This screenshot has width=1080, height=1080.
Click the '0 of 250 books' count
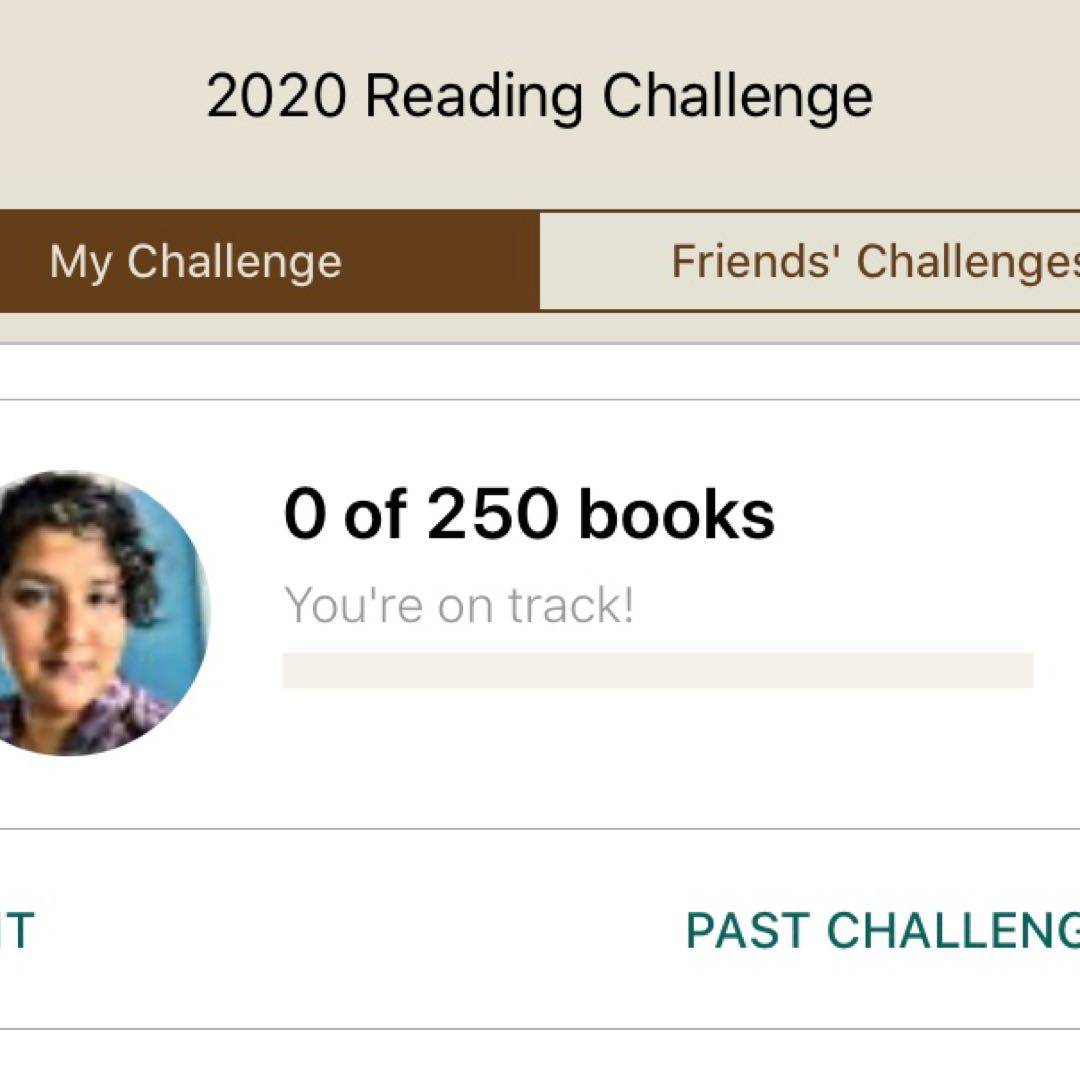(529, 514)
